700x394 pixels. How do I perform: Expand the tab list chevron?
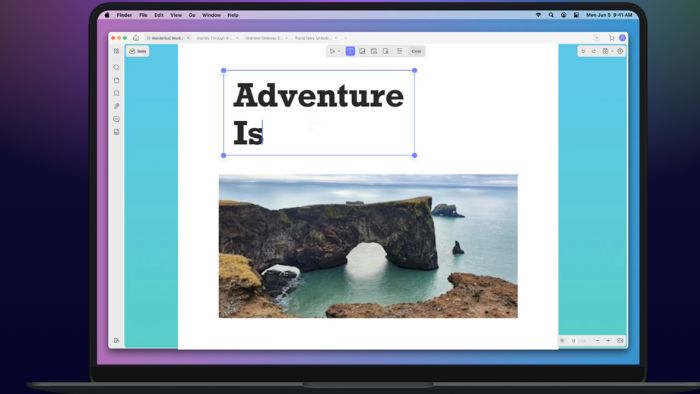pyautogui.click(x=597, y=38)
